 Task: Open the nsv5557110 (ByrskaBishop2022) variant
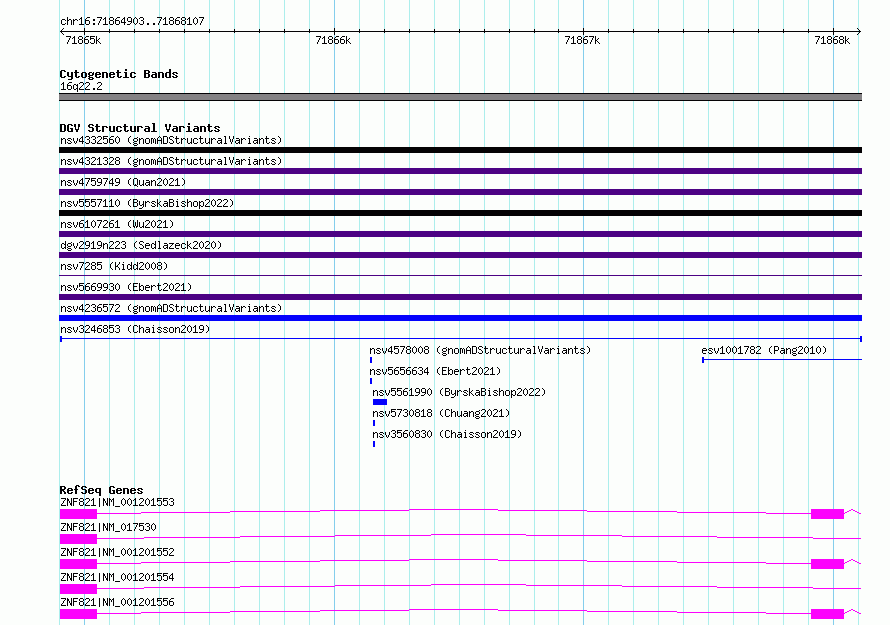pos(147,203)
